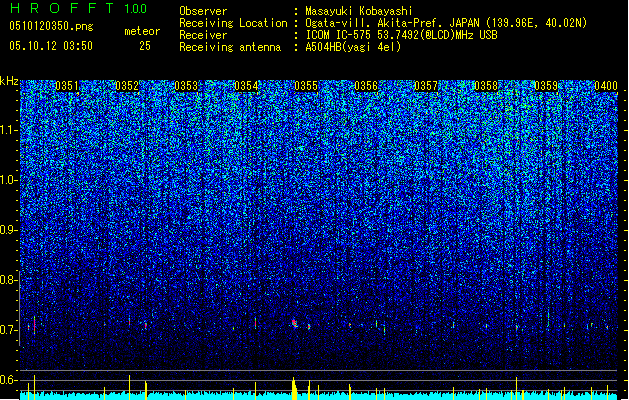Click the 0400 time marker
This screenshot has height=400, width=629.
[606, 86]
